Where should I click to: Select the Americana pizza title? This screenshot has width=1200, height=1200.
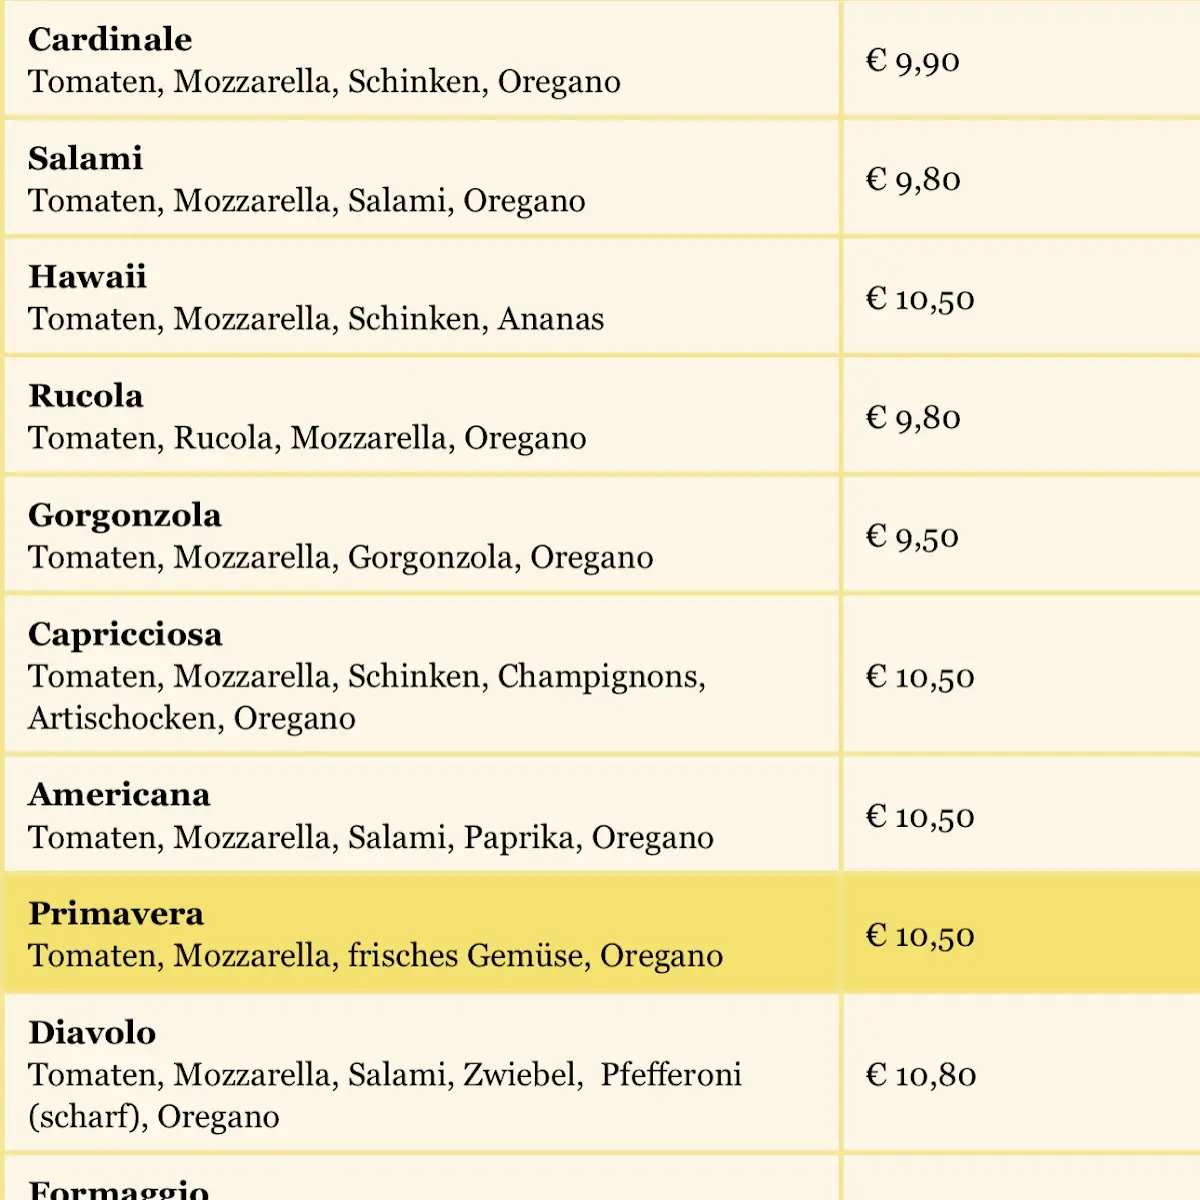(x=119, y=794)
